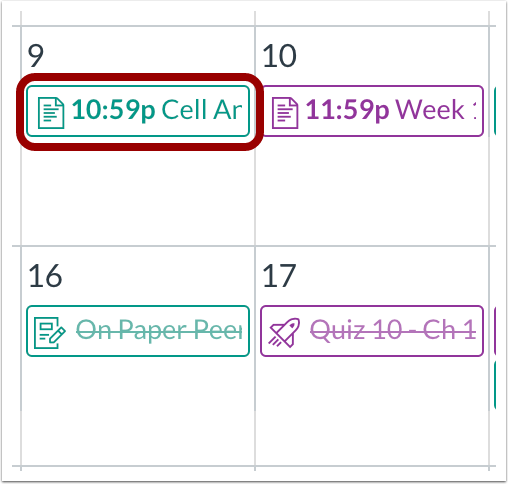Select the day 17 date number
This screenshot has height=484, width=508.
coord(279,276)
